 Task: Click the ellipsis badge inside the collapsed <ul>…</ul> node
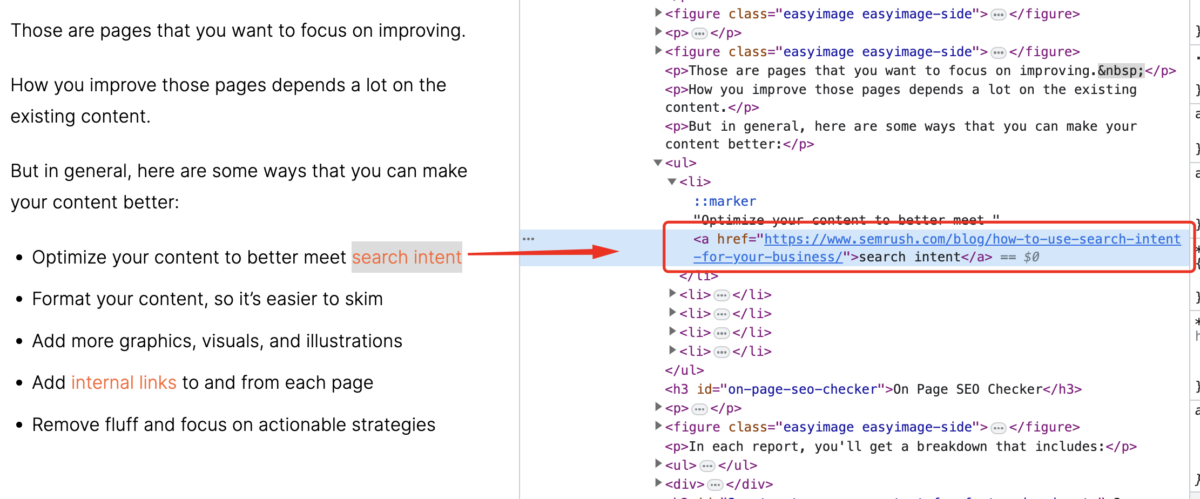coord(706,466)
